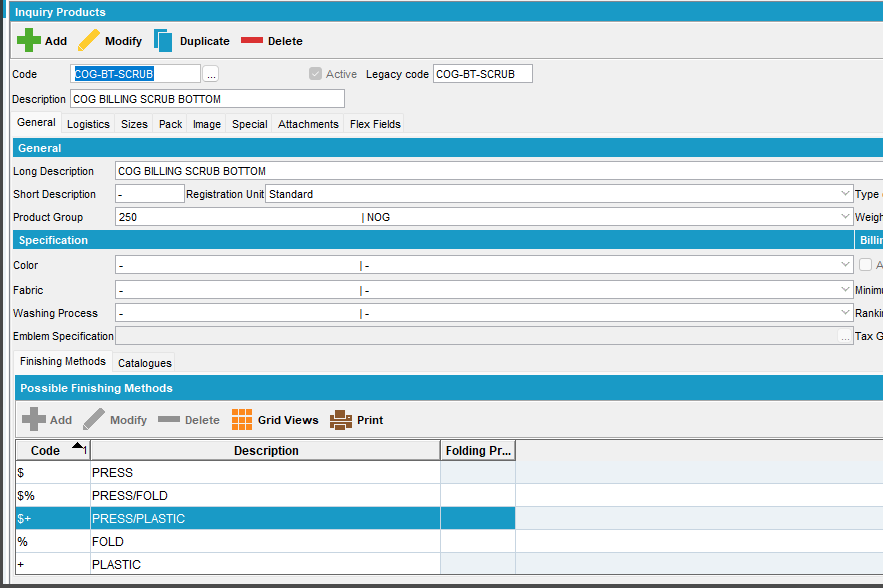Open Grid Views in finishing methods toolbar
The height and width of the screenshot is (588, 883).
pyautogui.click(x=242, y=420)
